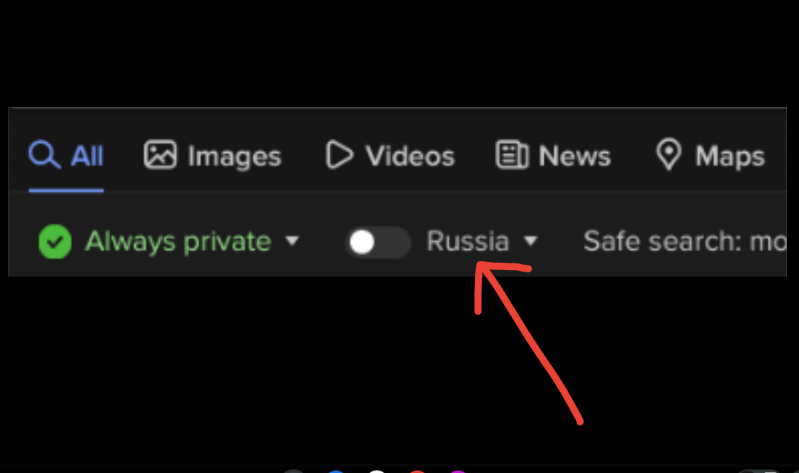799x473 pixels.
Task: Expand the Always private dropdown arrow
Action: click(x=292, y=240)
